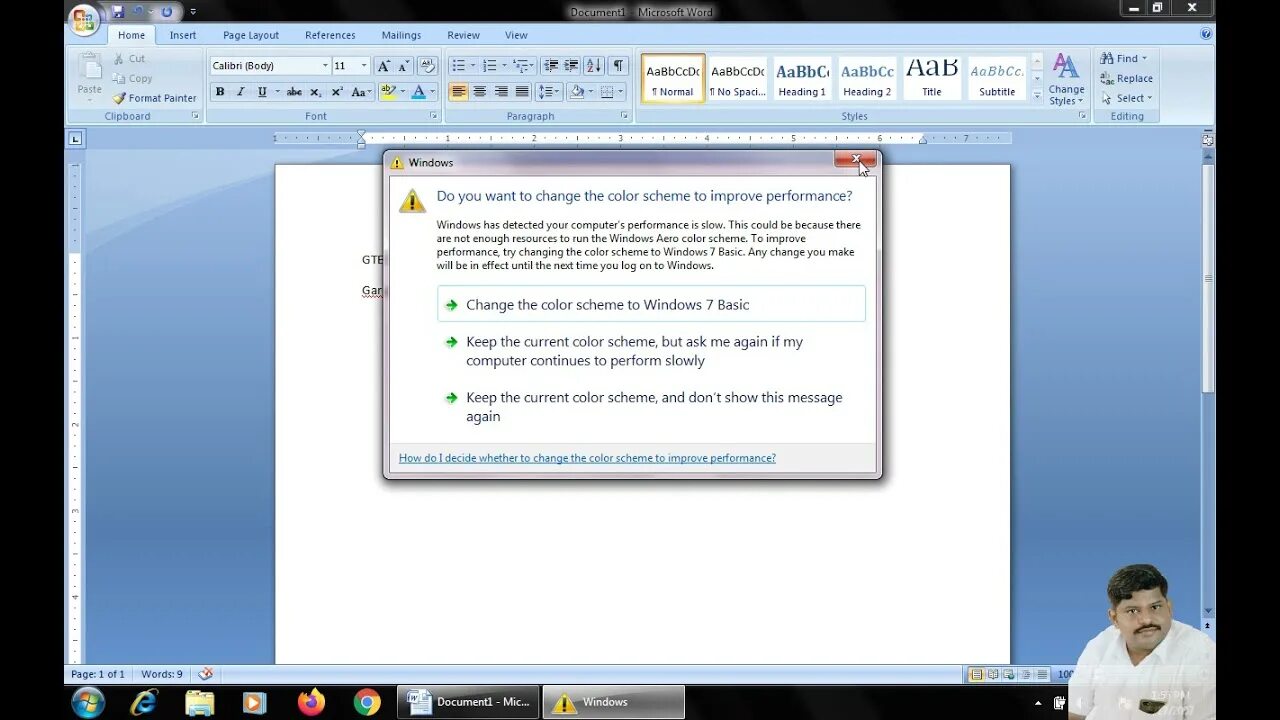Open the Line Spacing dropdown

(x=549, y=92)
